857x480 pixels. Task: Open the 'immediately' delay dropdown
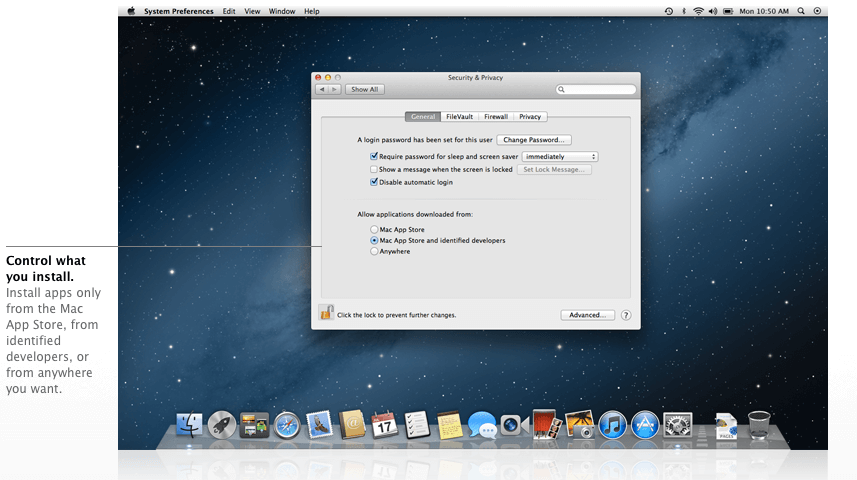(560, 156)
